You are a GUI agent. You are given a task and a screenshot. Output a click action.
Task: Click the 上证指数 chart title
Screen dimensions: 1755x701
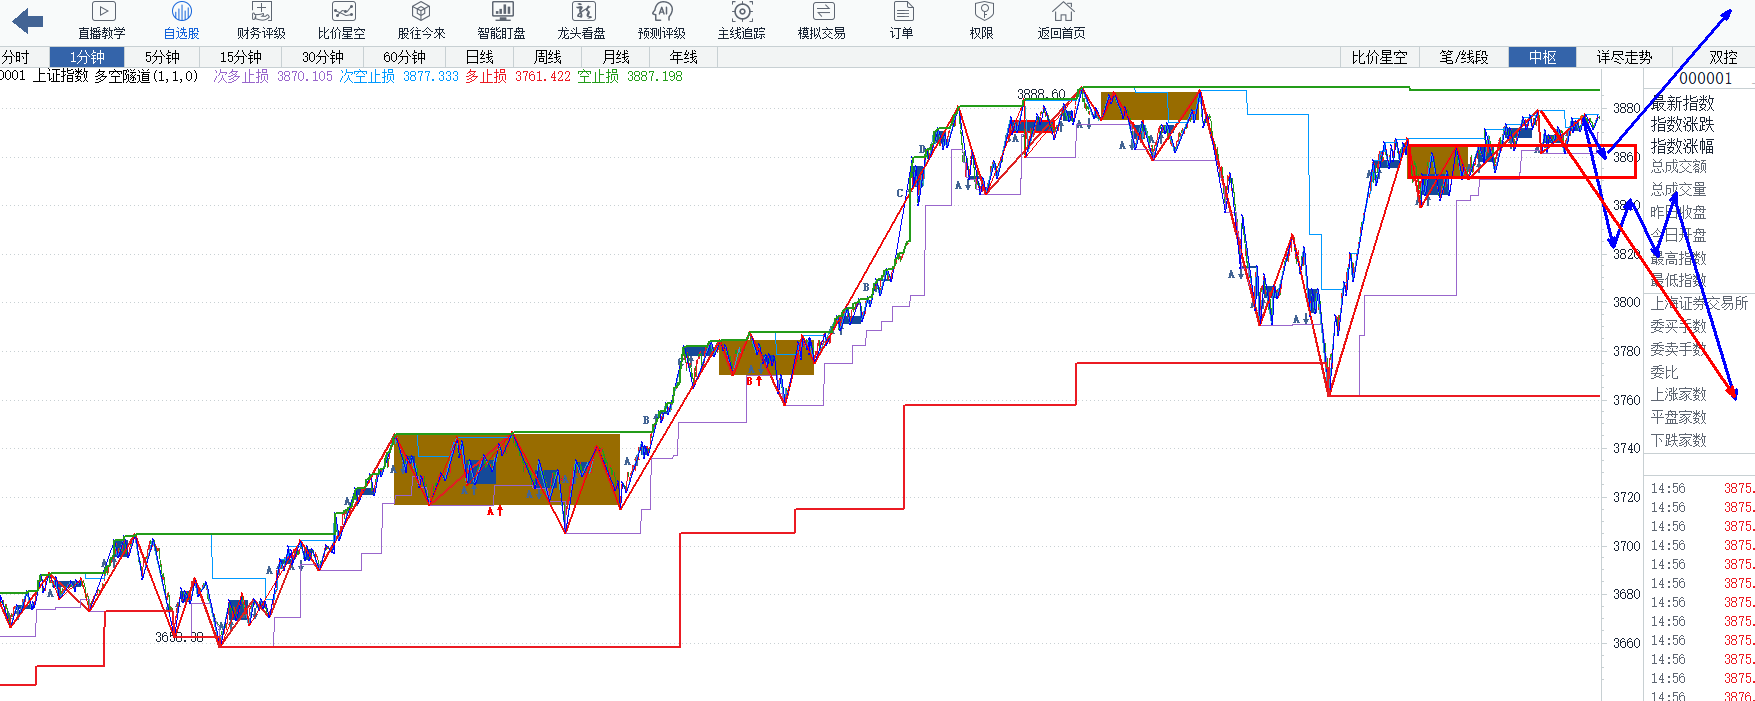(x=61, y=76)
